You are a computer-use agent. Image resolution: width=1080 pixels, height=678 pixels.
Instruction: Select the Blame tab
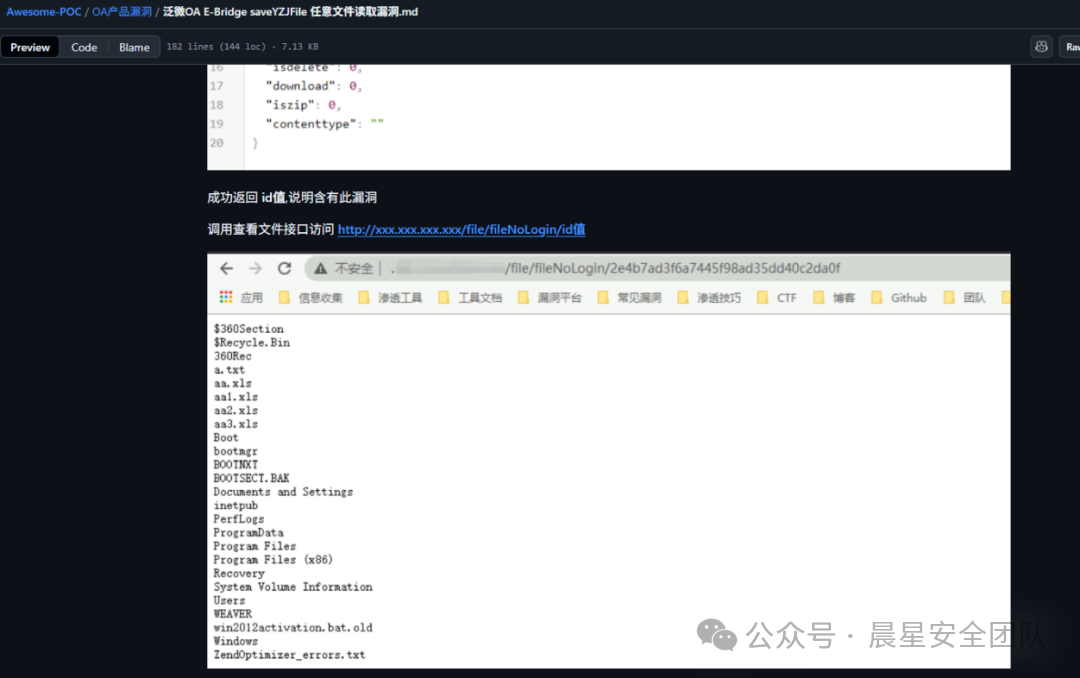coord(134,47)
